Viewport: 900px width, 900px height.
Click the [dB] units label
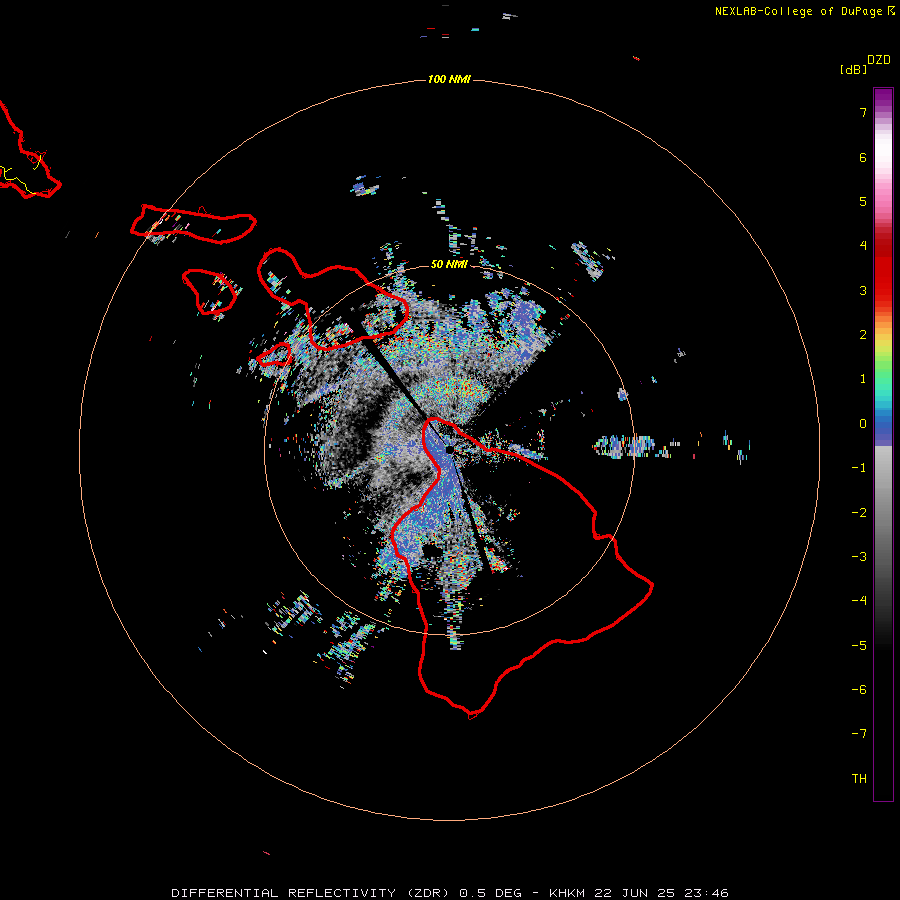(x=854, y=70)
